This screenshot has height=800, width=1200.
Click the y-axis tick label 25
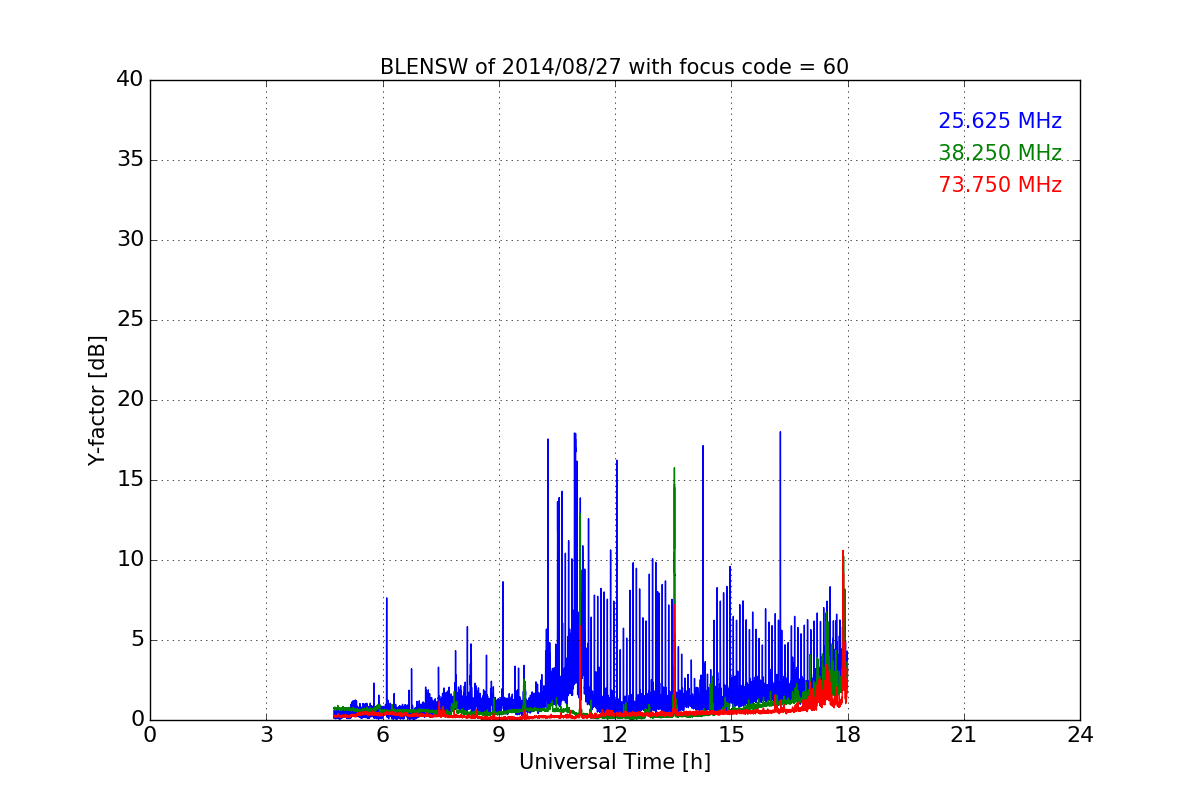[x=130, y=320]
